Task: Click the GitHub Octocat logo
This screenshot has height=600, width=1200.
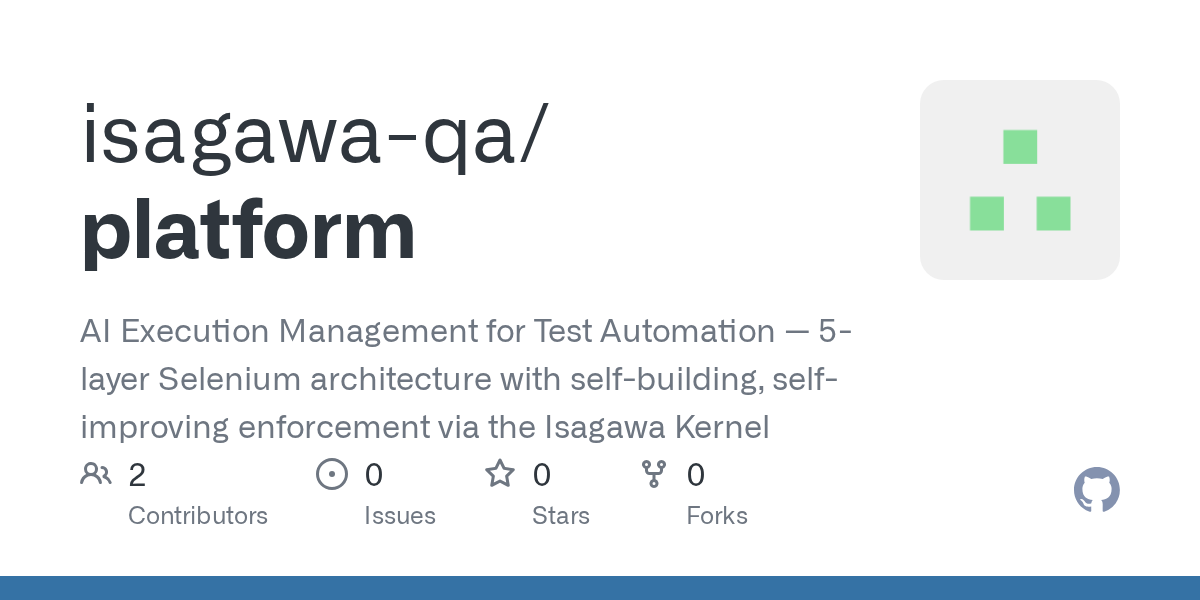Action: pyautogui.click(x=1096, y=490)
